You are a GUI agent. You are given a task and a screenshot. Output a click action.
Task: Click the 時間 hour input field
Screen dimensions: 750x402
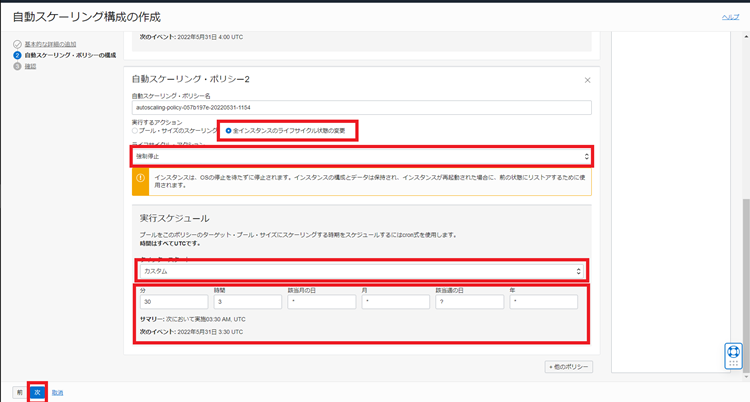246,301
